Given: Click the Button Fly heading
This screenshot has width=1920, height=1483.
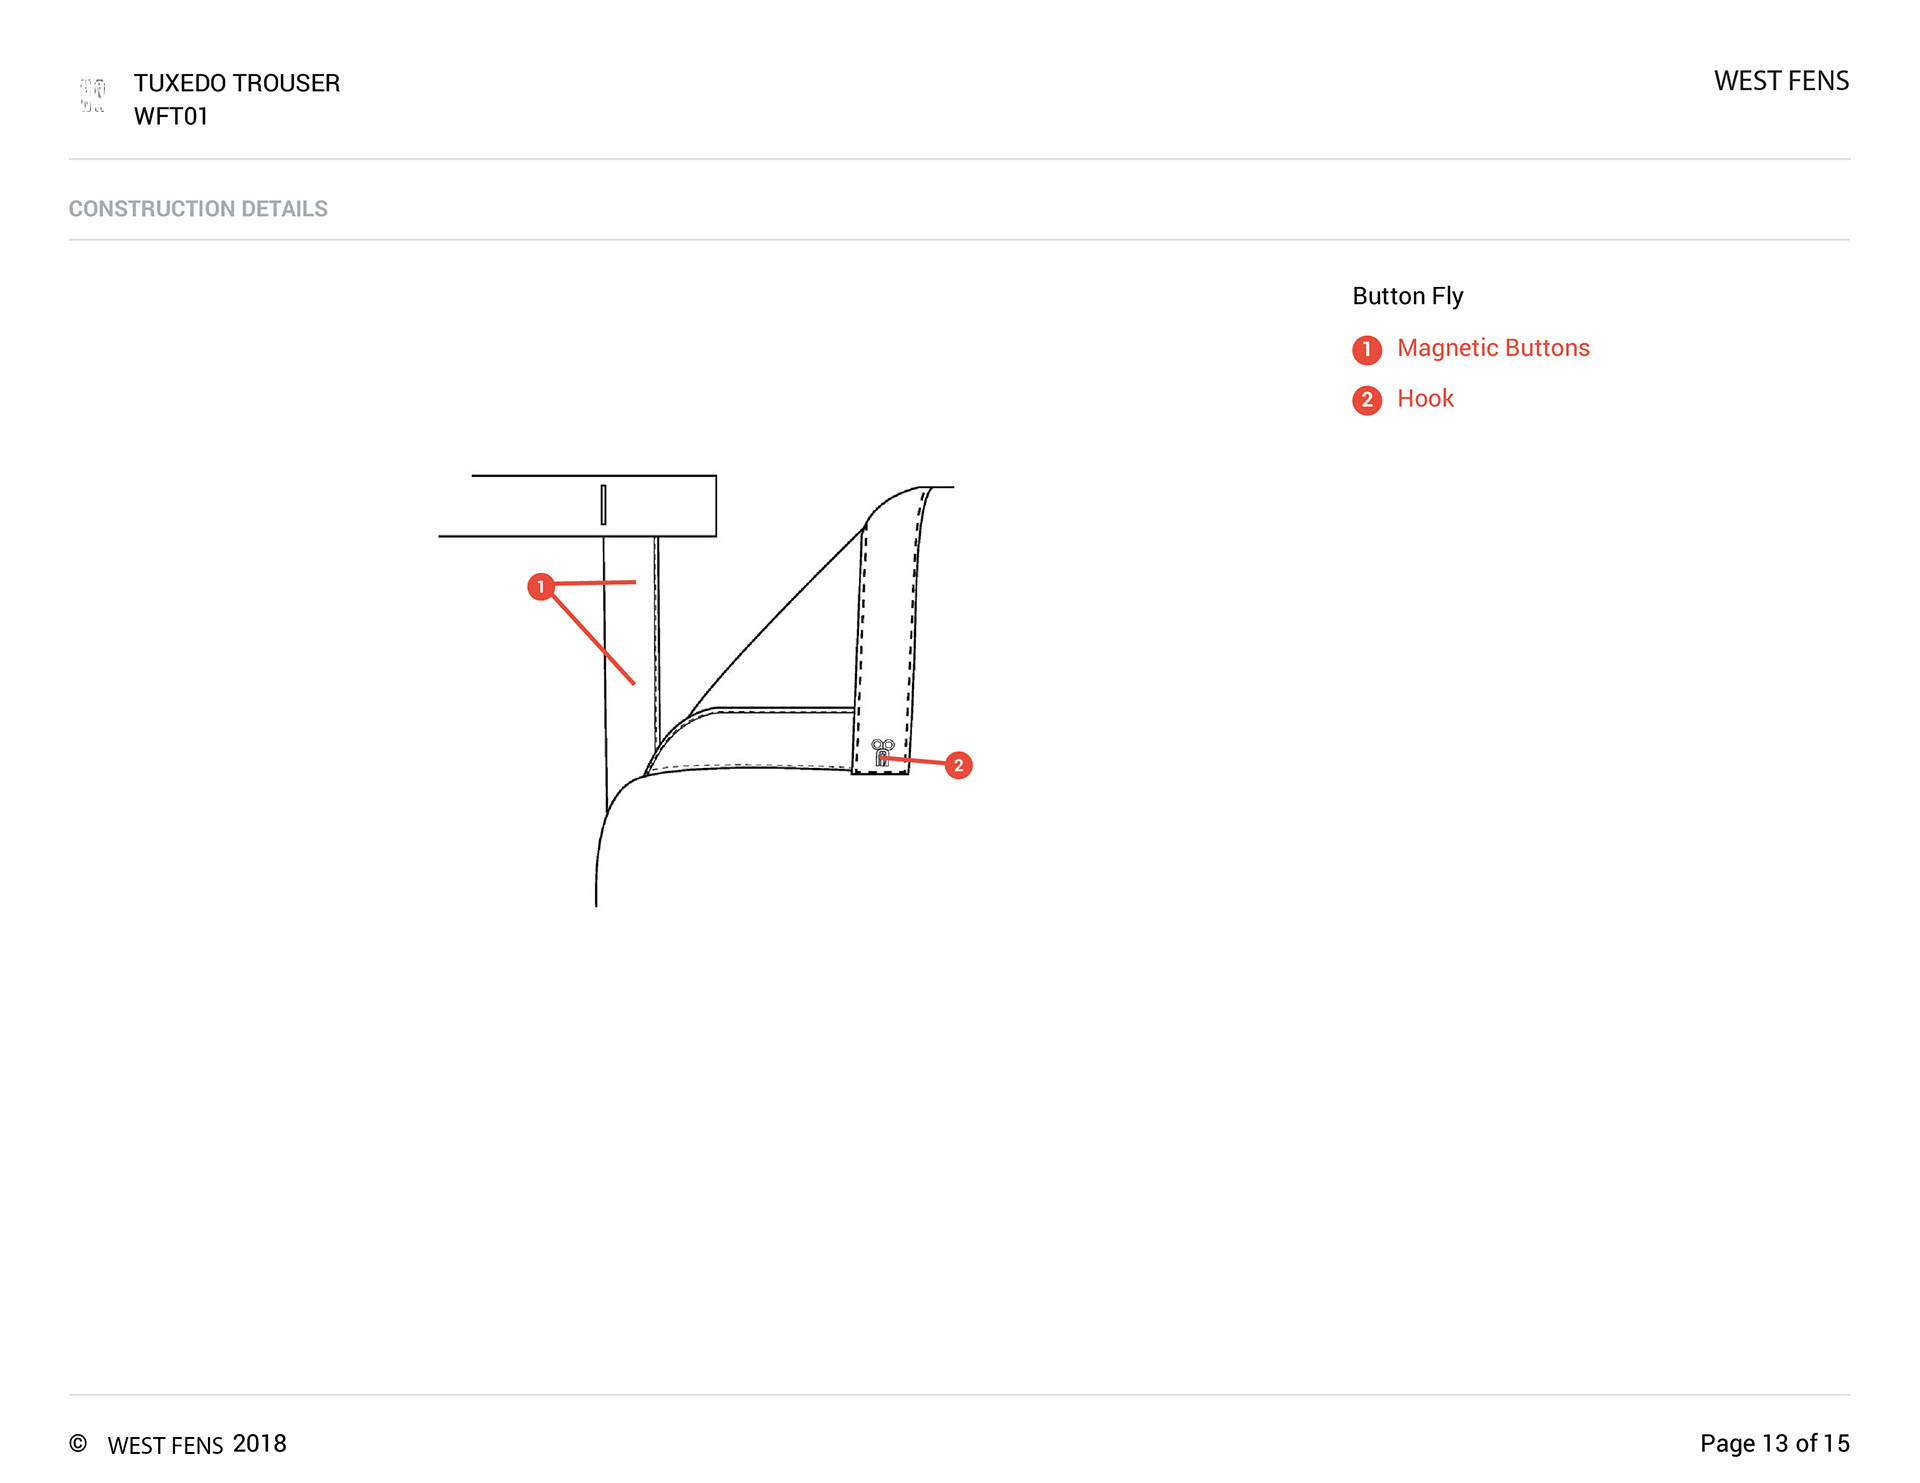Looking at the screenshot, I should 1407,296.
